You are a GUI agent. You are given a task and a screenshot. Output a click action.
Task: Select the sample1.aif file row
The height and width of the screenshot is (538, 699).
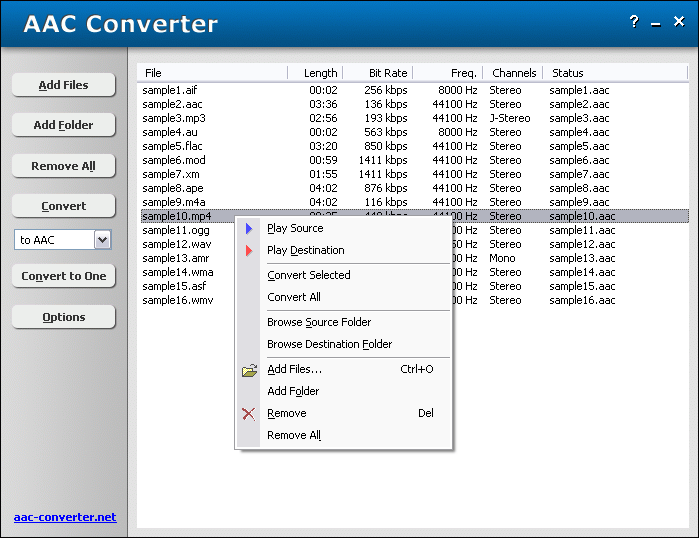(415, 90)
